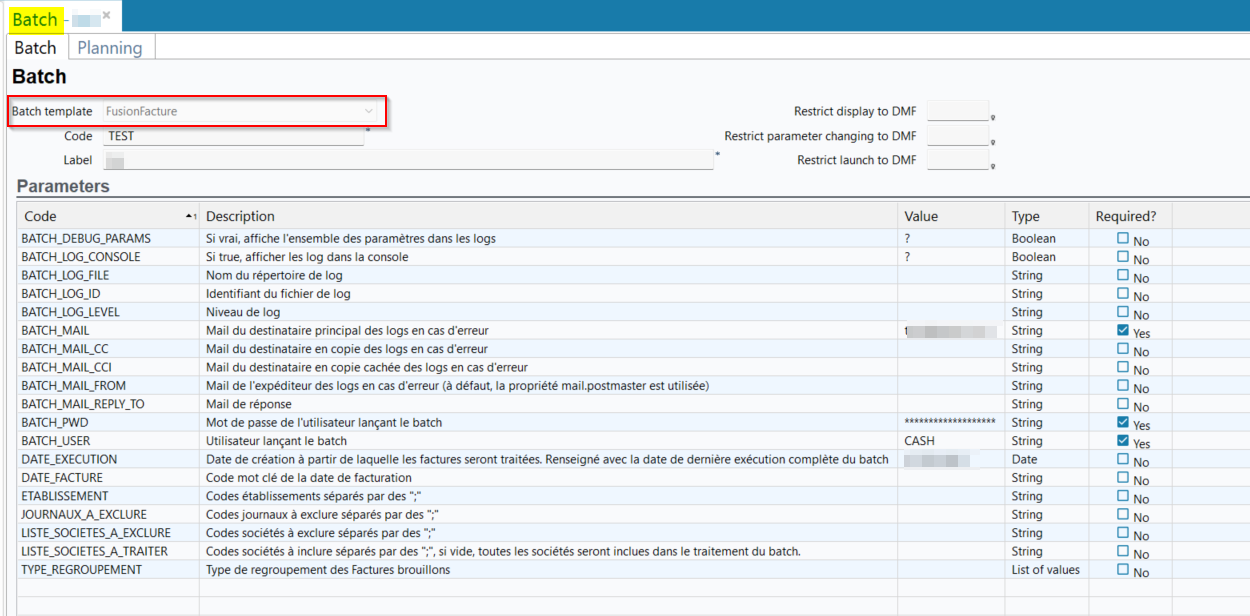Open TYPE_REGROUPEMENT list of values cell
This screenshot has width=1250, height=616.
pos(950,570)
